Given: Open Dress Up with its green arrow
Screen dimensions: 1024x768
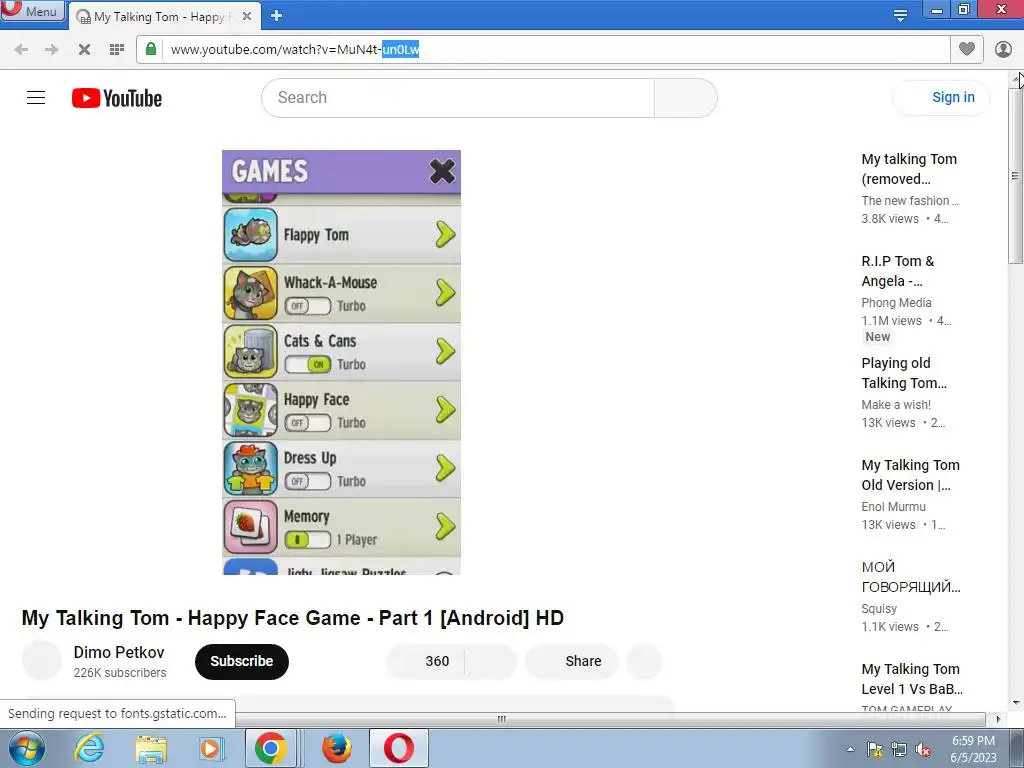Looking at the screenshot, I should pyautogui.click(x=445, y=468).
